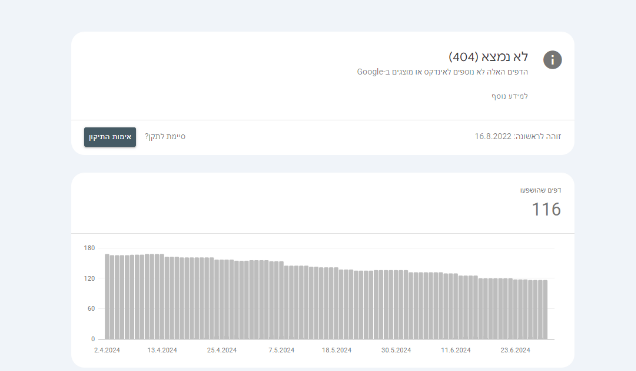Click the last bar of the chart
Viewport: 636px width, 371px height.
(545, 310)
